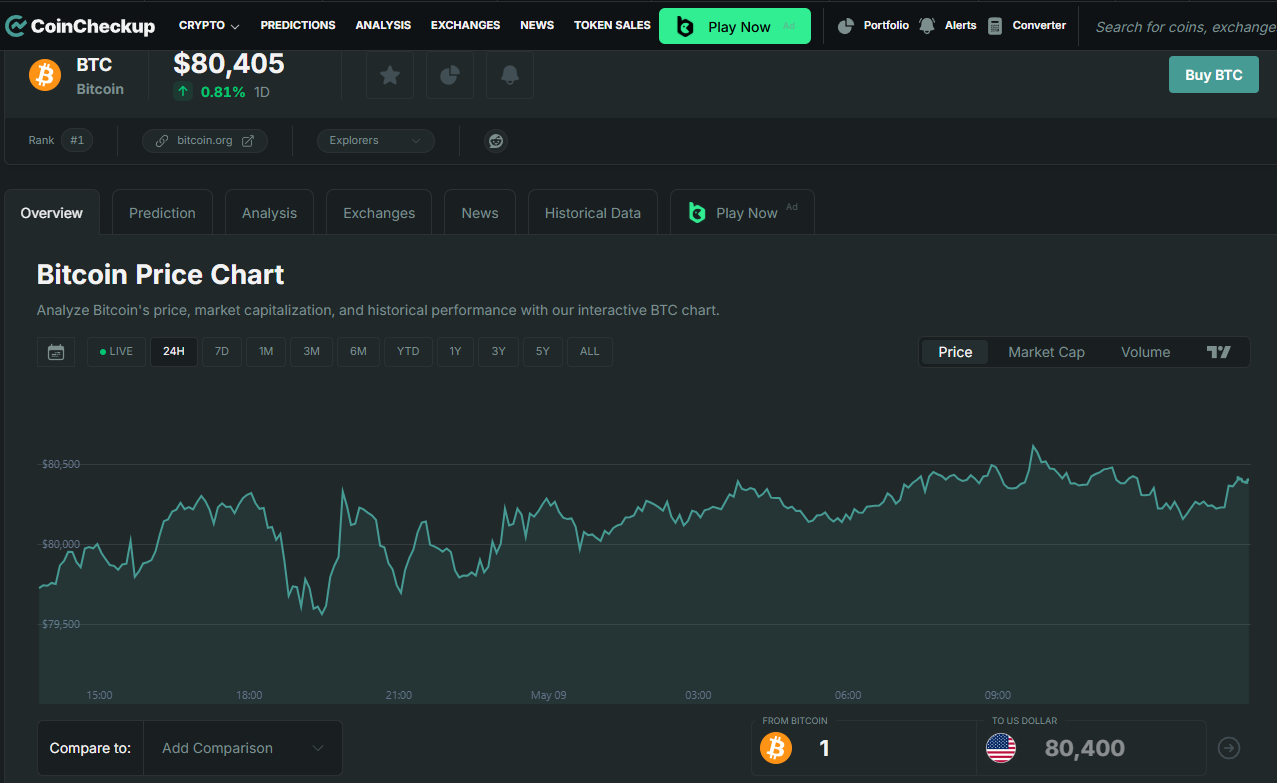Open the Add Comparison dropdown

[243, 748]
